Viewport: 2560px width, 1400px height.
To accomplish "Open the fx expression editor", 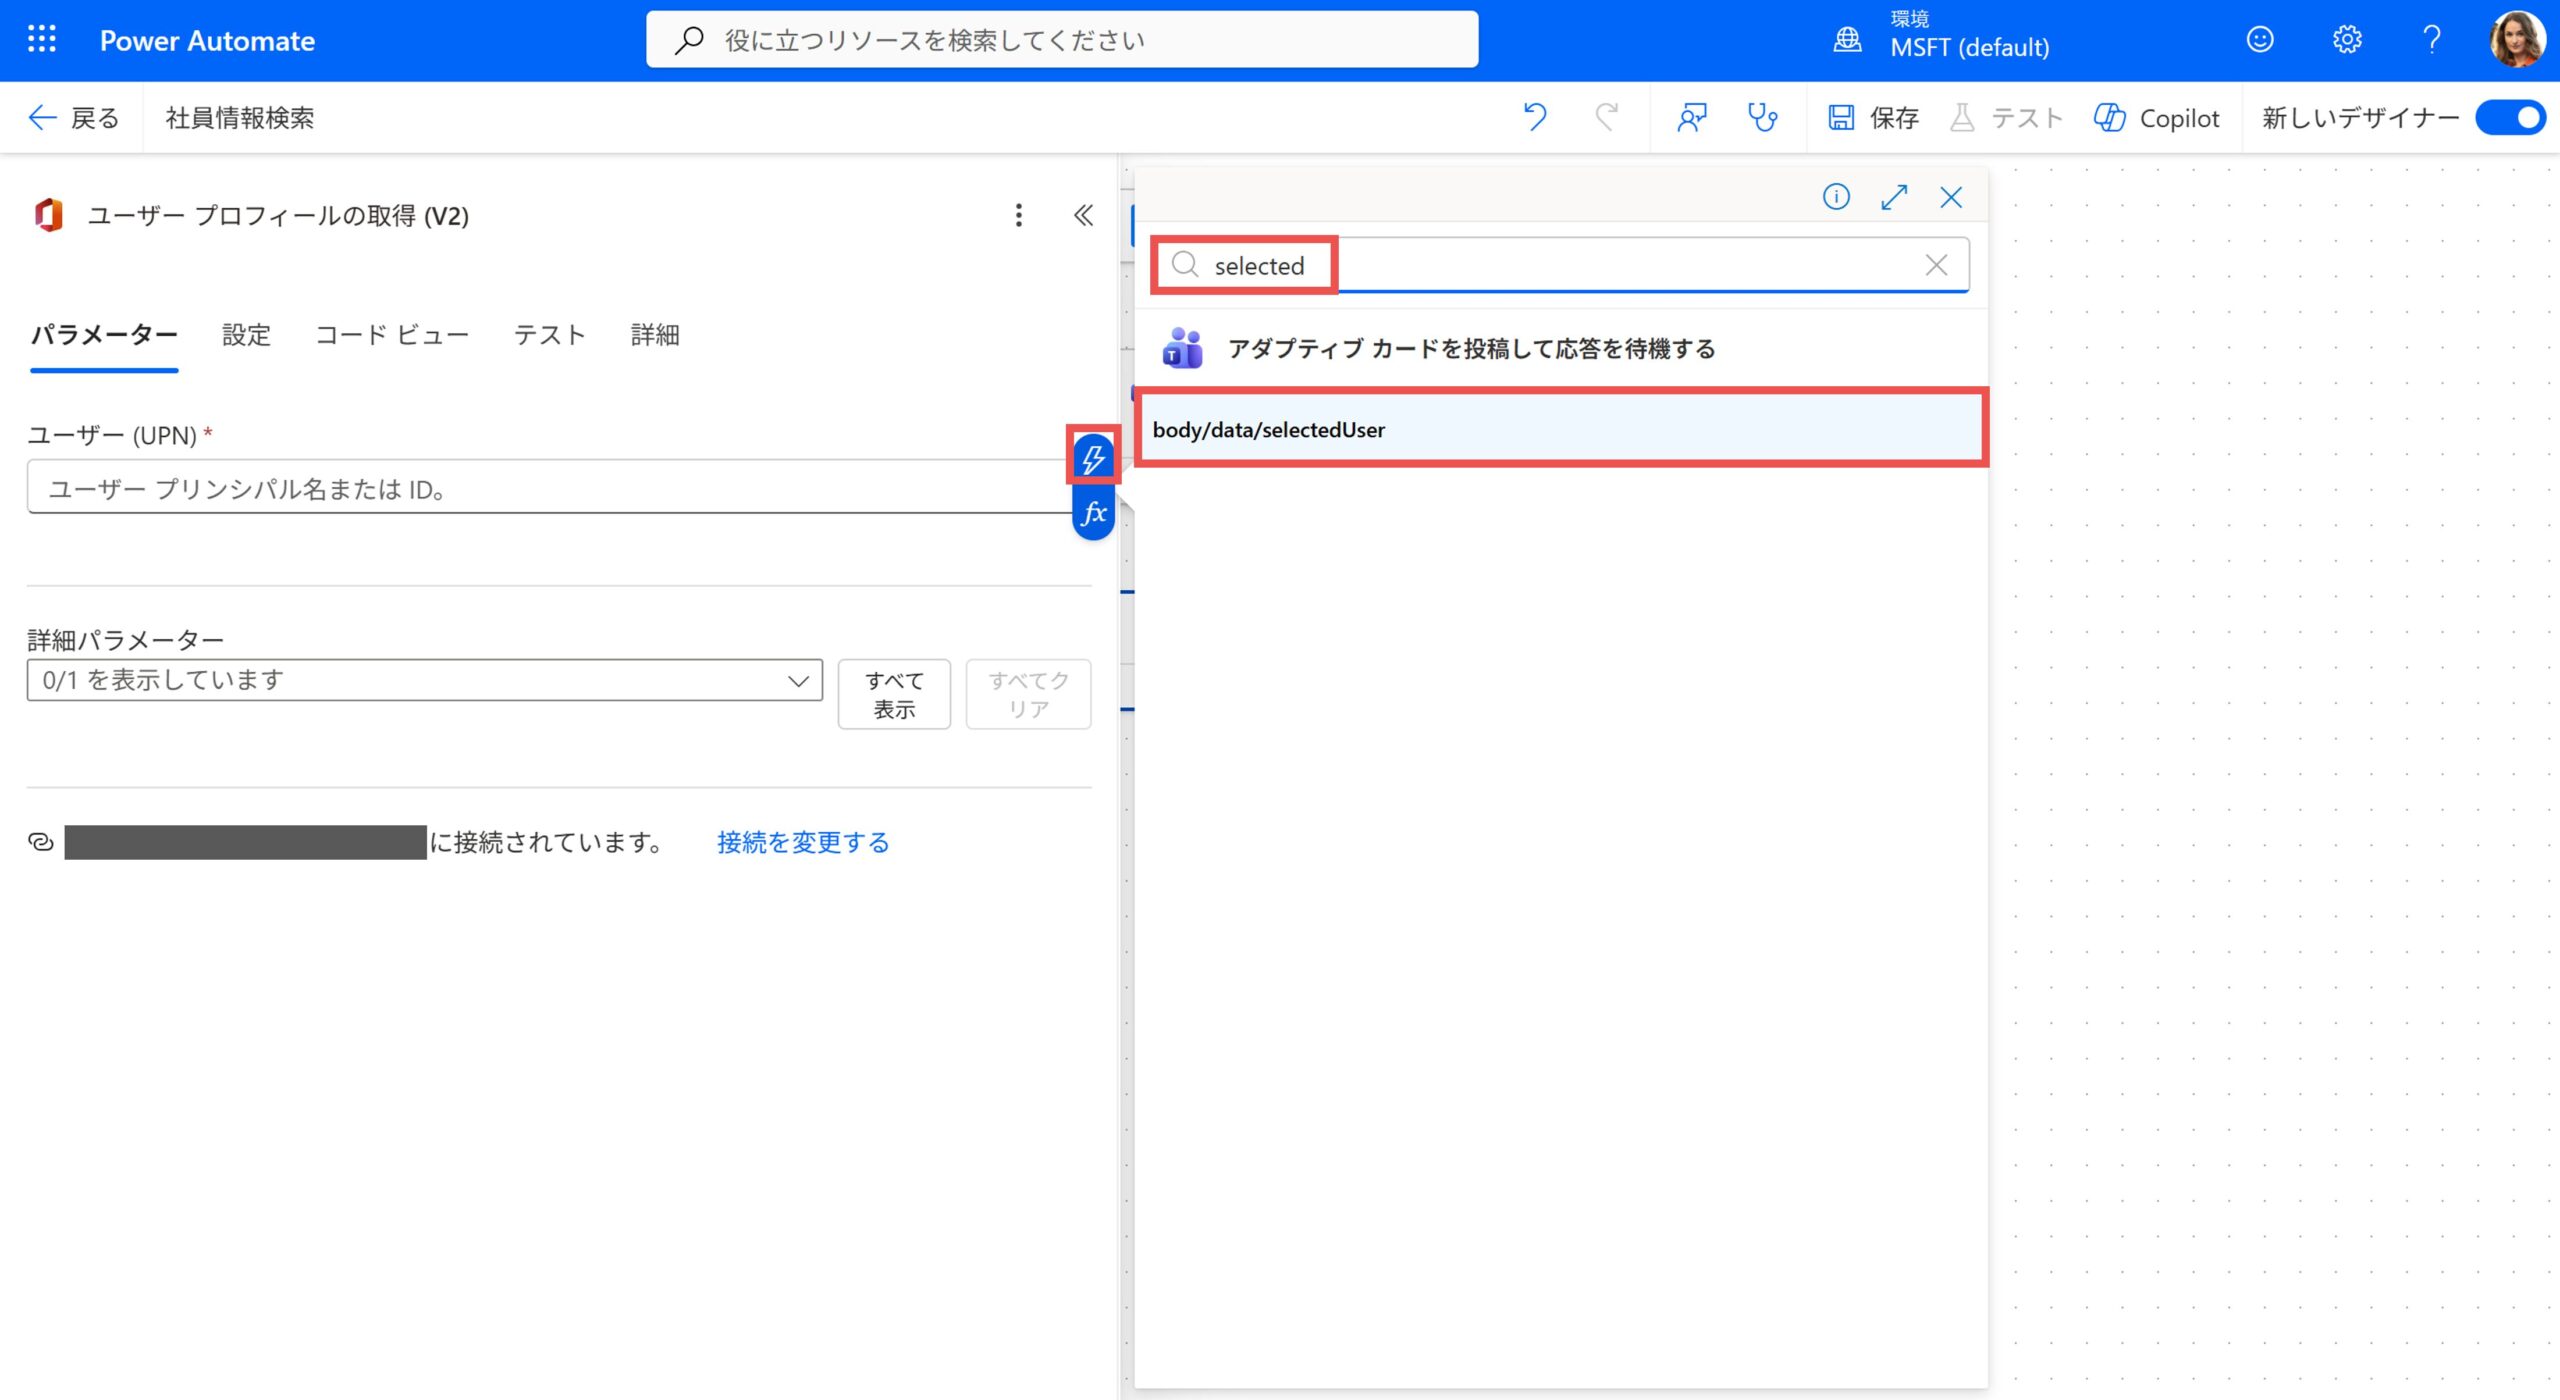I will 1093,513.
